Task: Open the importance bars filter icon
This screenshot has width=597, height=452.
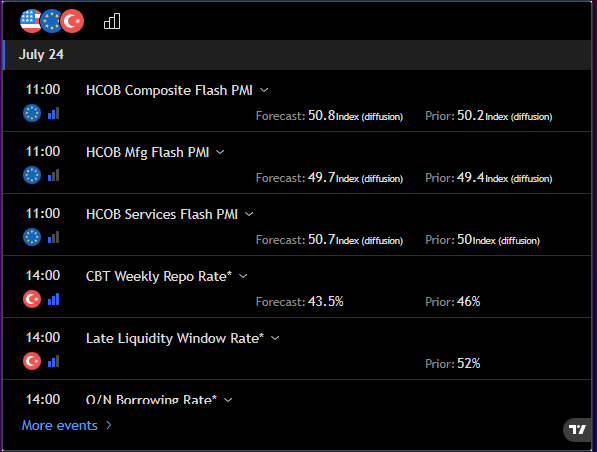Action: pyautogui.click(x=112, y=21)
